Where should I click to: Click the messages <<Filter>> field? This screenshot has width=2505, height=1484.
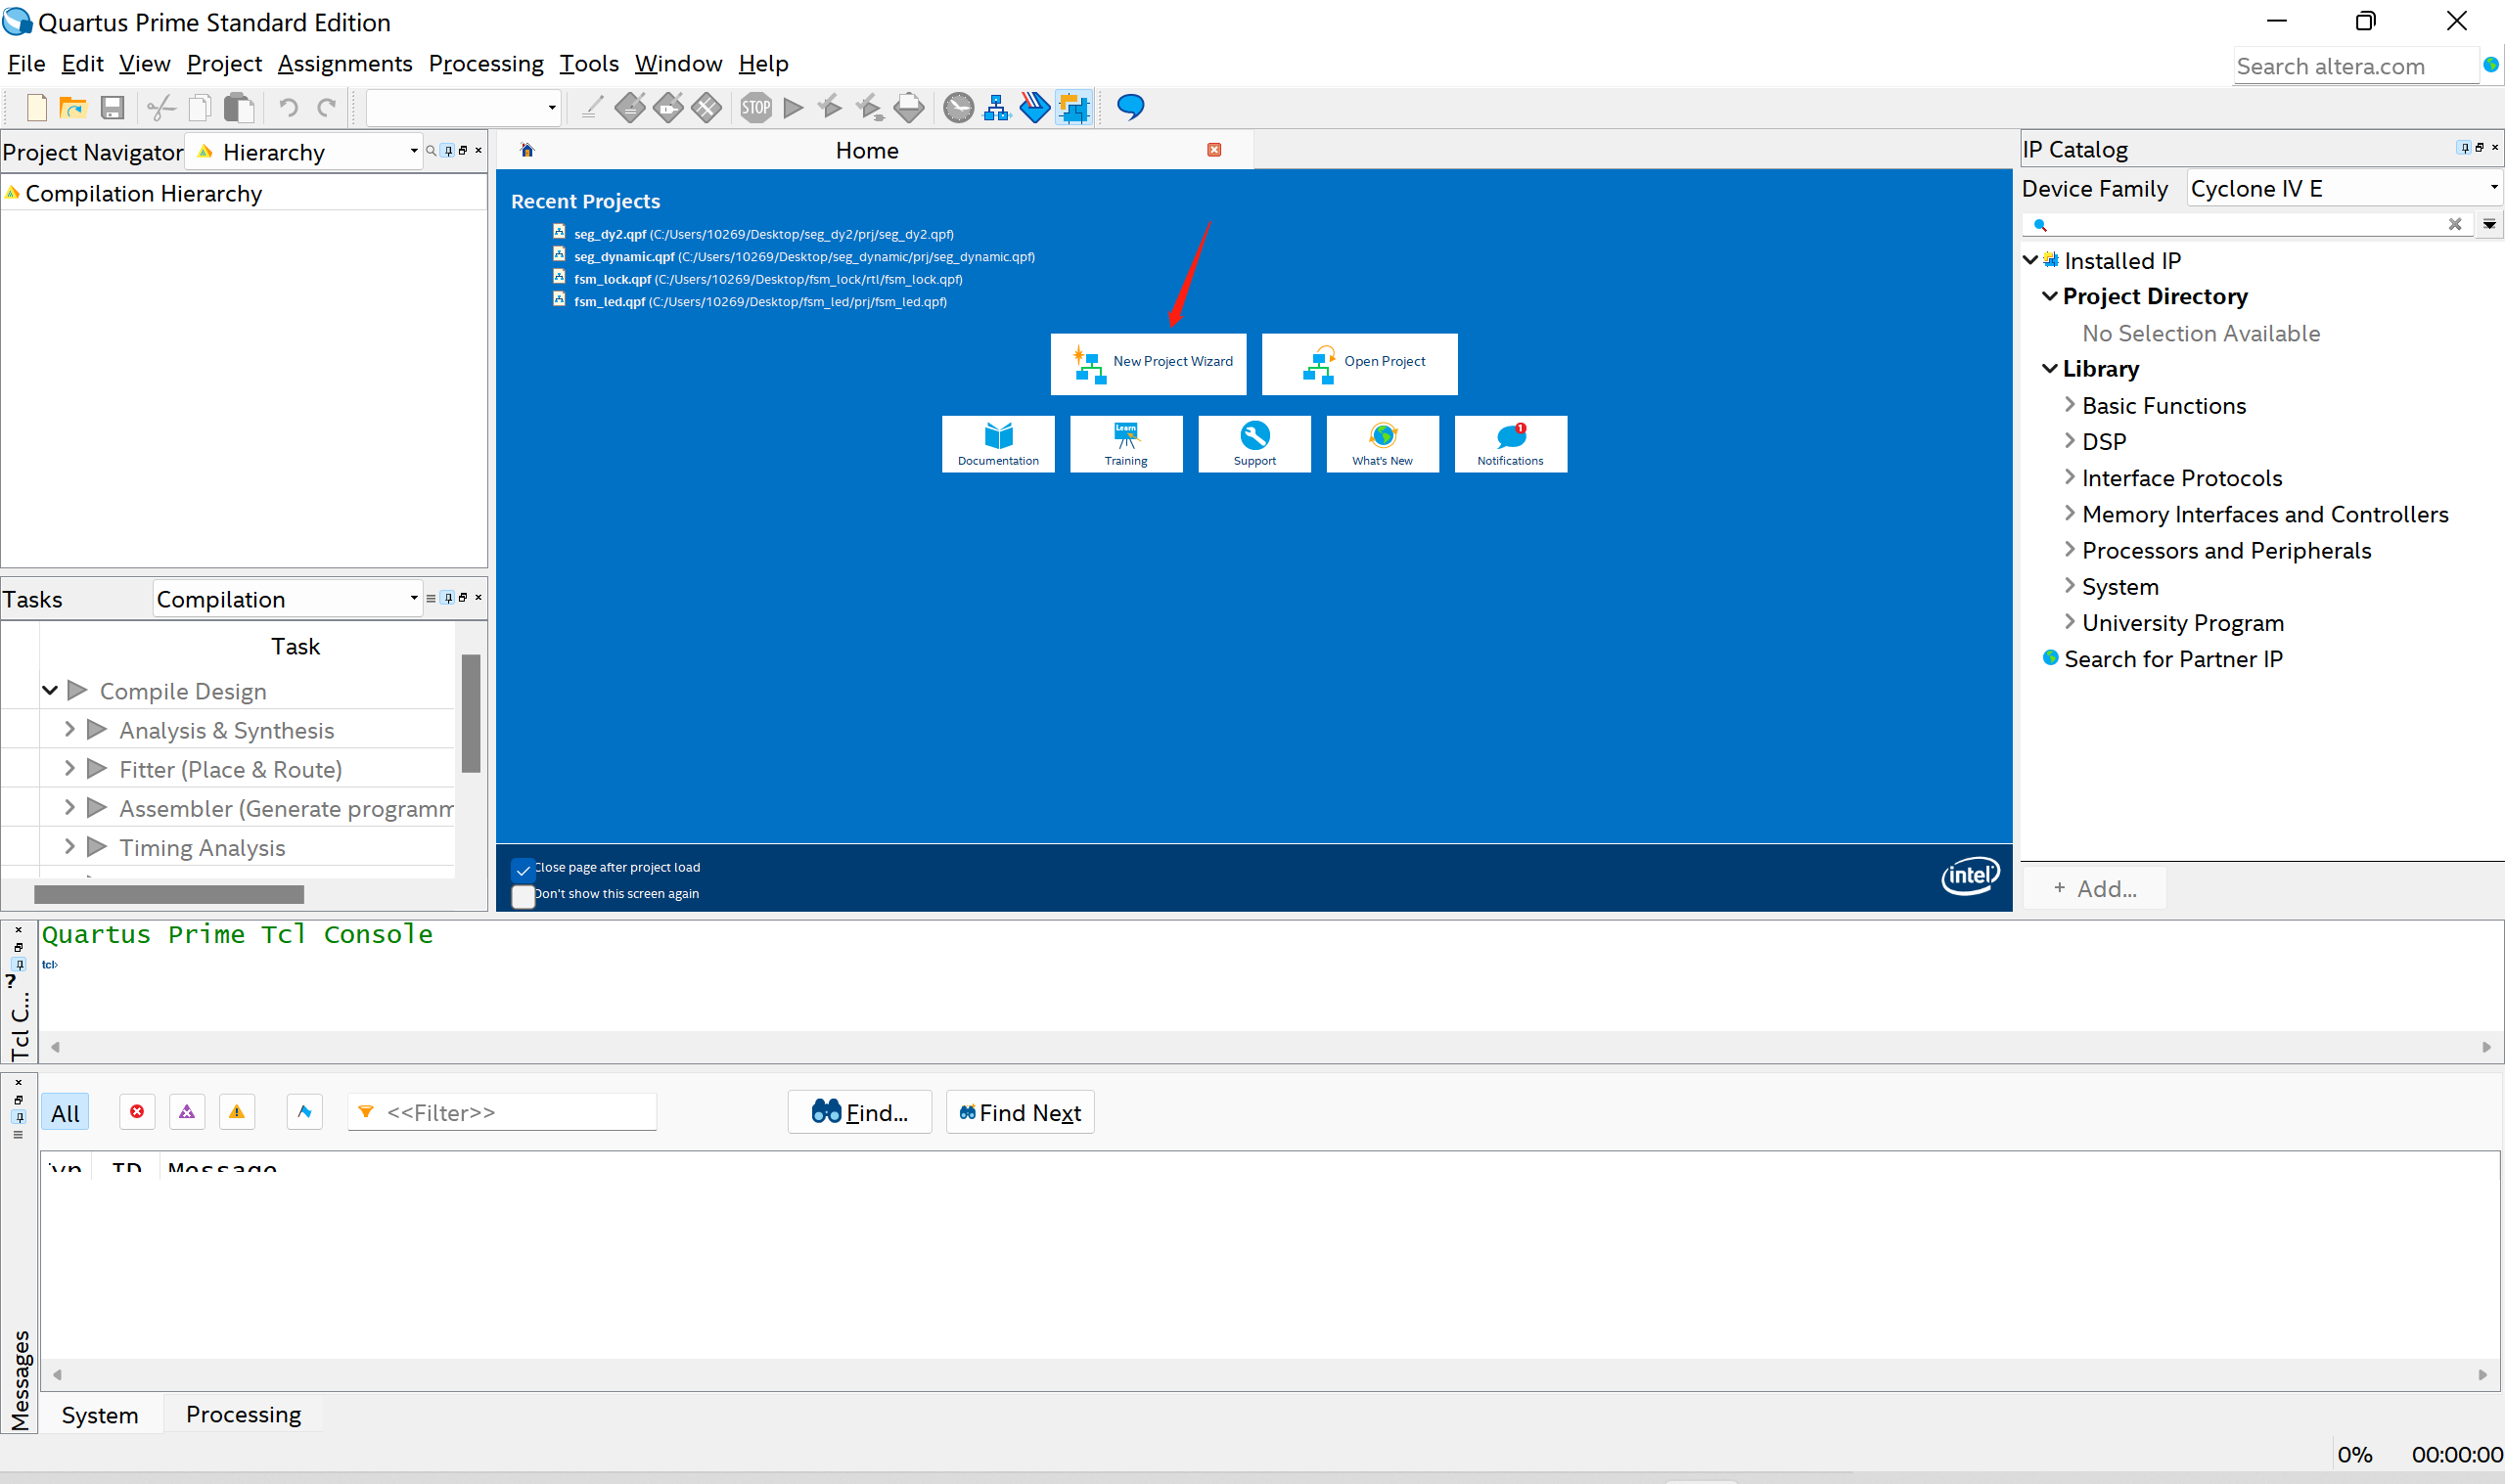[502, 1112]
